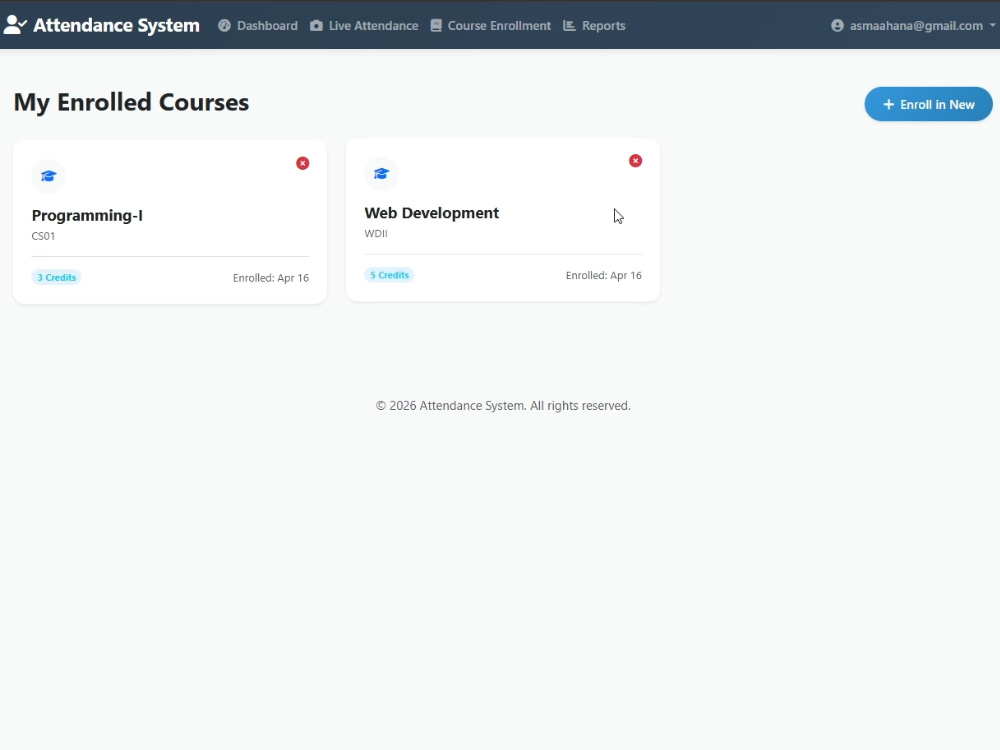Expand the asmaahana@gmail.com account dropdown arrow

[x=992, y=26]
